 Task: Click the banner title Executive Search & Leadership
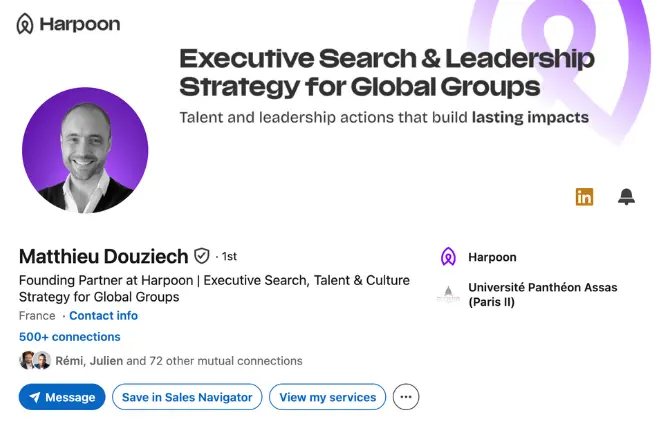tap(387, 58)
